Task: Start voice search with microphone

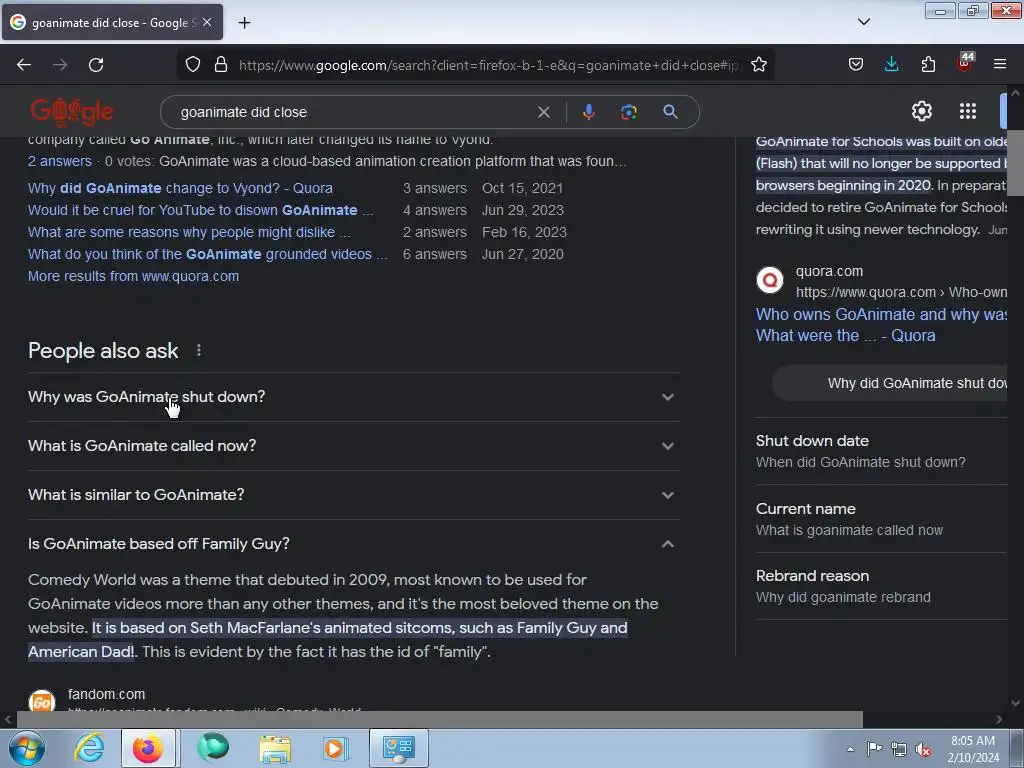Action: tap(588, 112)
